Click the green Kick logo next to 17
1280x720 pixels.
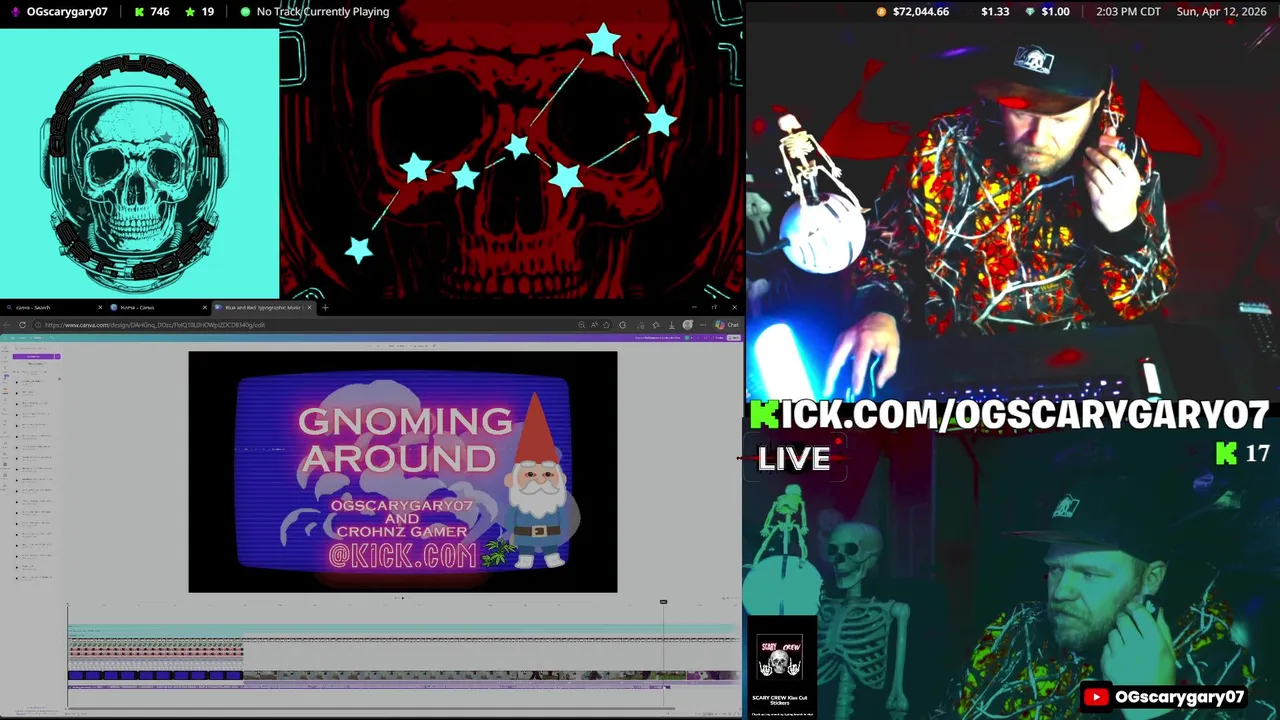coord(1226,453)
